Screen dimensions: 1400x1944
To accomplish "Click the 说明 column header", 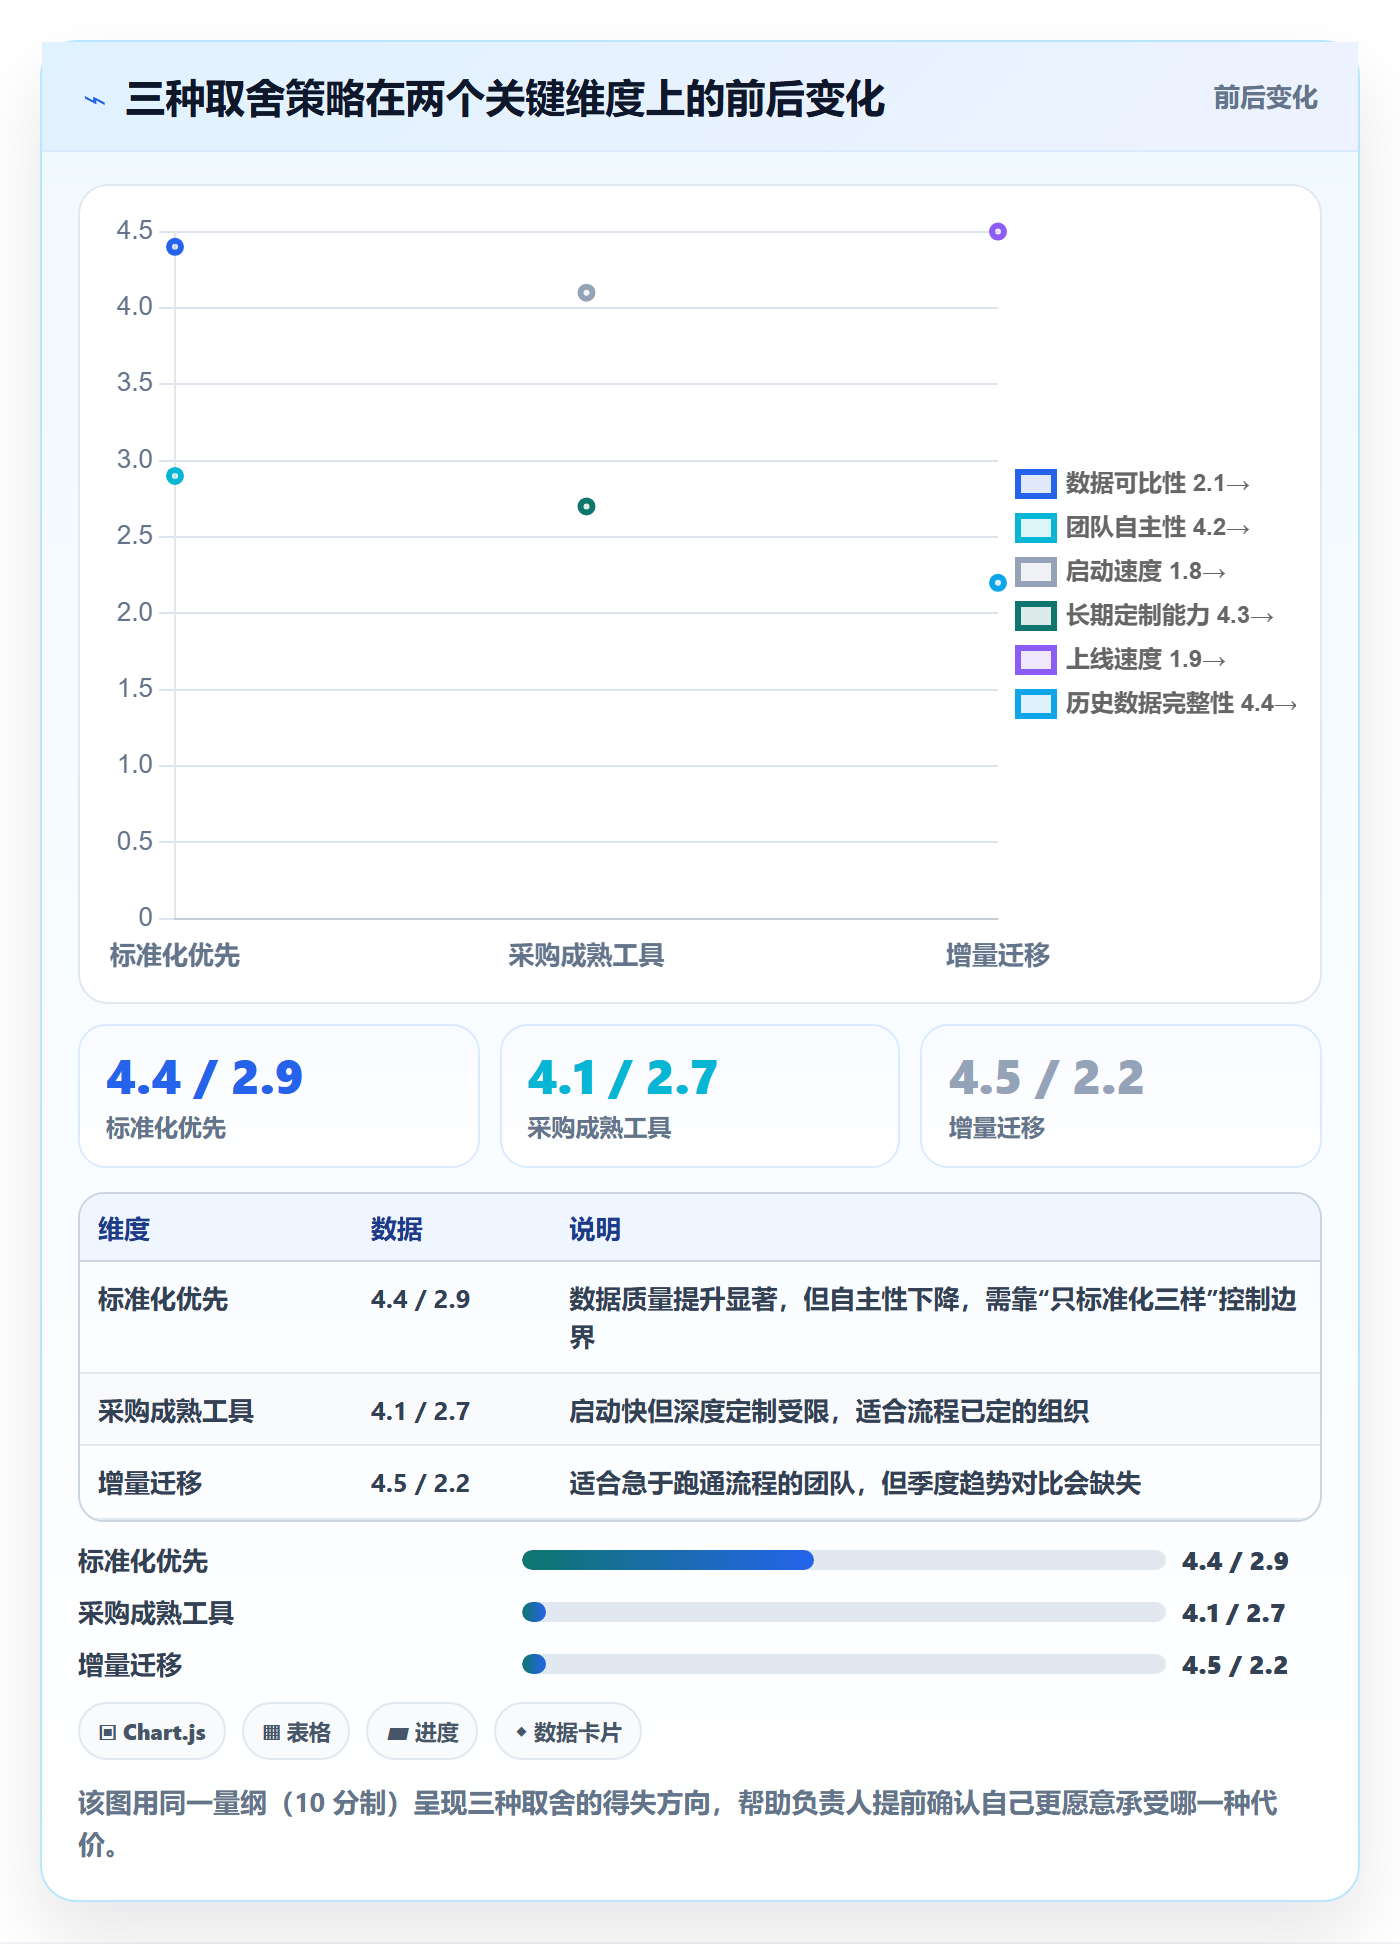I will click(595, 1229).
